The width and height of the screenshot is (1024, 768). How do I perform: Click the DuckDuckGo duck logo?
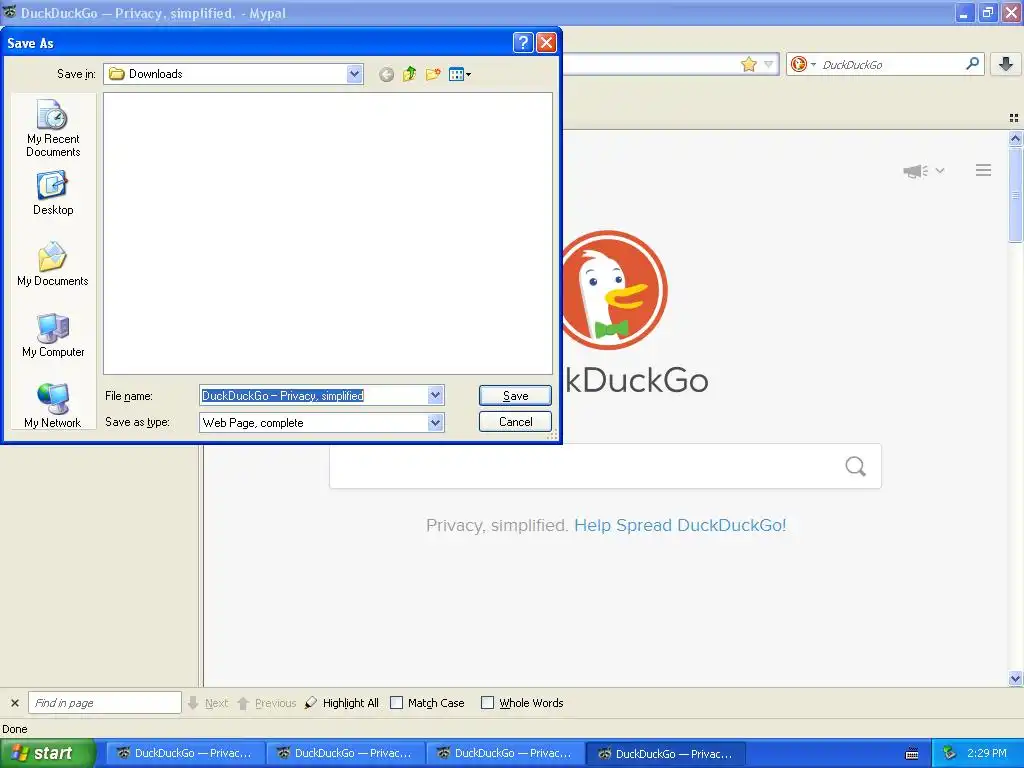click(x=615, y=289)
